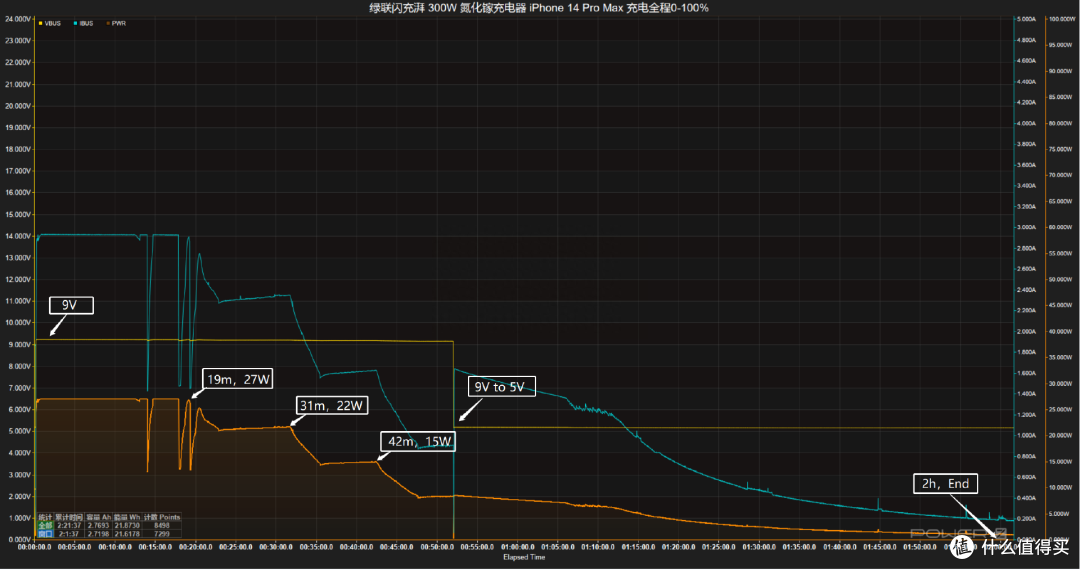Click the 01:30:00.0 time axis tick
The height and width of the screenshot is (570, 1080).
pyautogui.click(x=759, y=547)
